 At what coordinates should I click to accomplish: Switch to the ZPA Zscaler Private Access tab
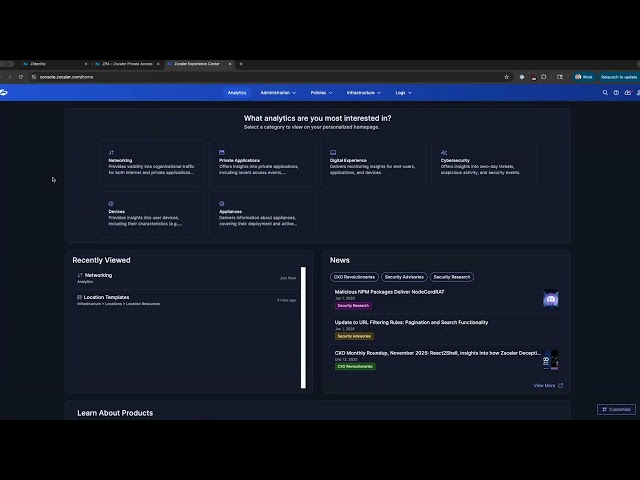[127, 64]
